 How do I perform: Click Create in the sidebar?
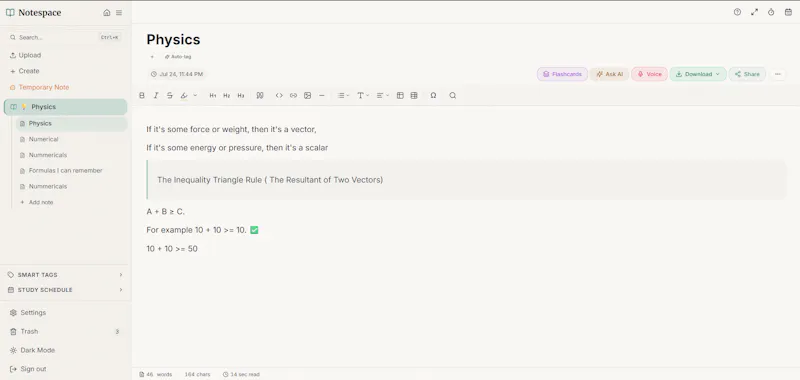[24, 71]
